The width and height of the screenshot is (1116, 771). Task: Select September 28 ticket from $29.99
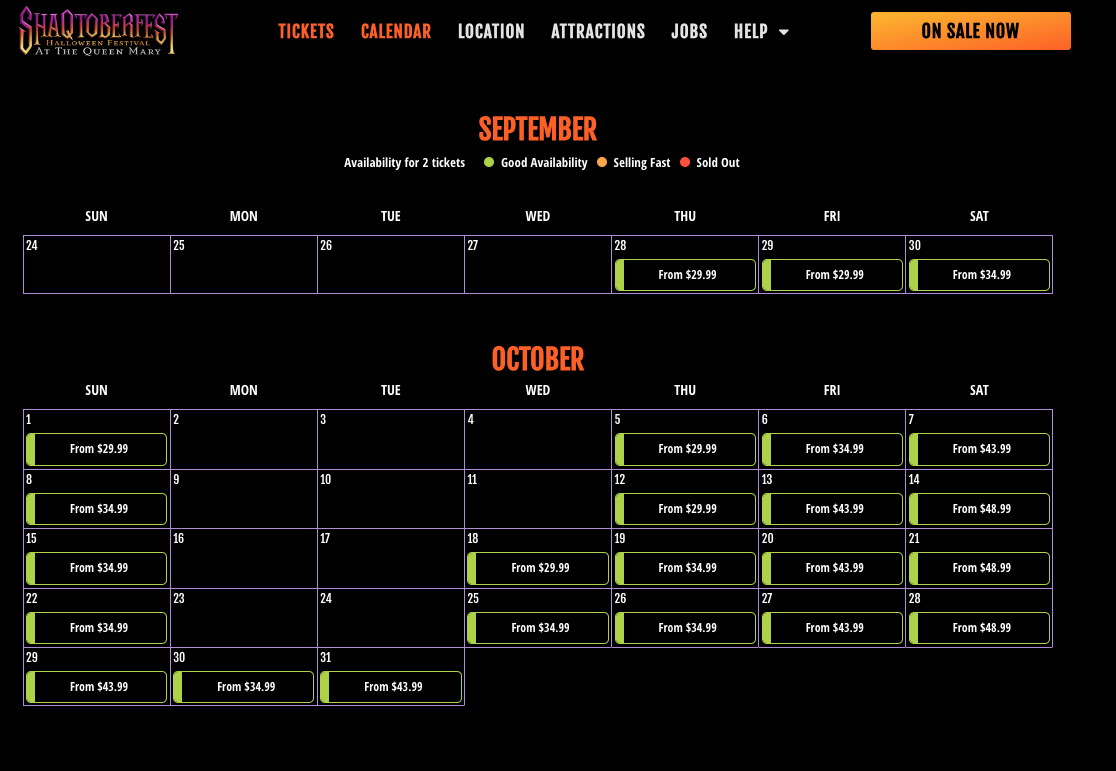tap(685, 275)
